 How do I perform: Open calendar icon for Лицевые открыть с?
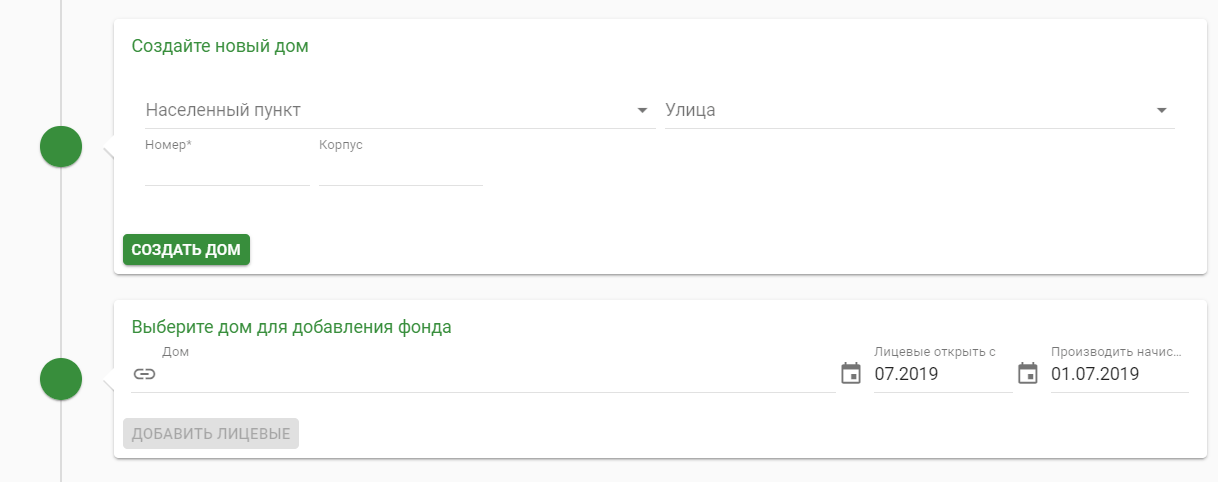click(851, 374)
